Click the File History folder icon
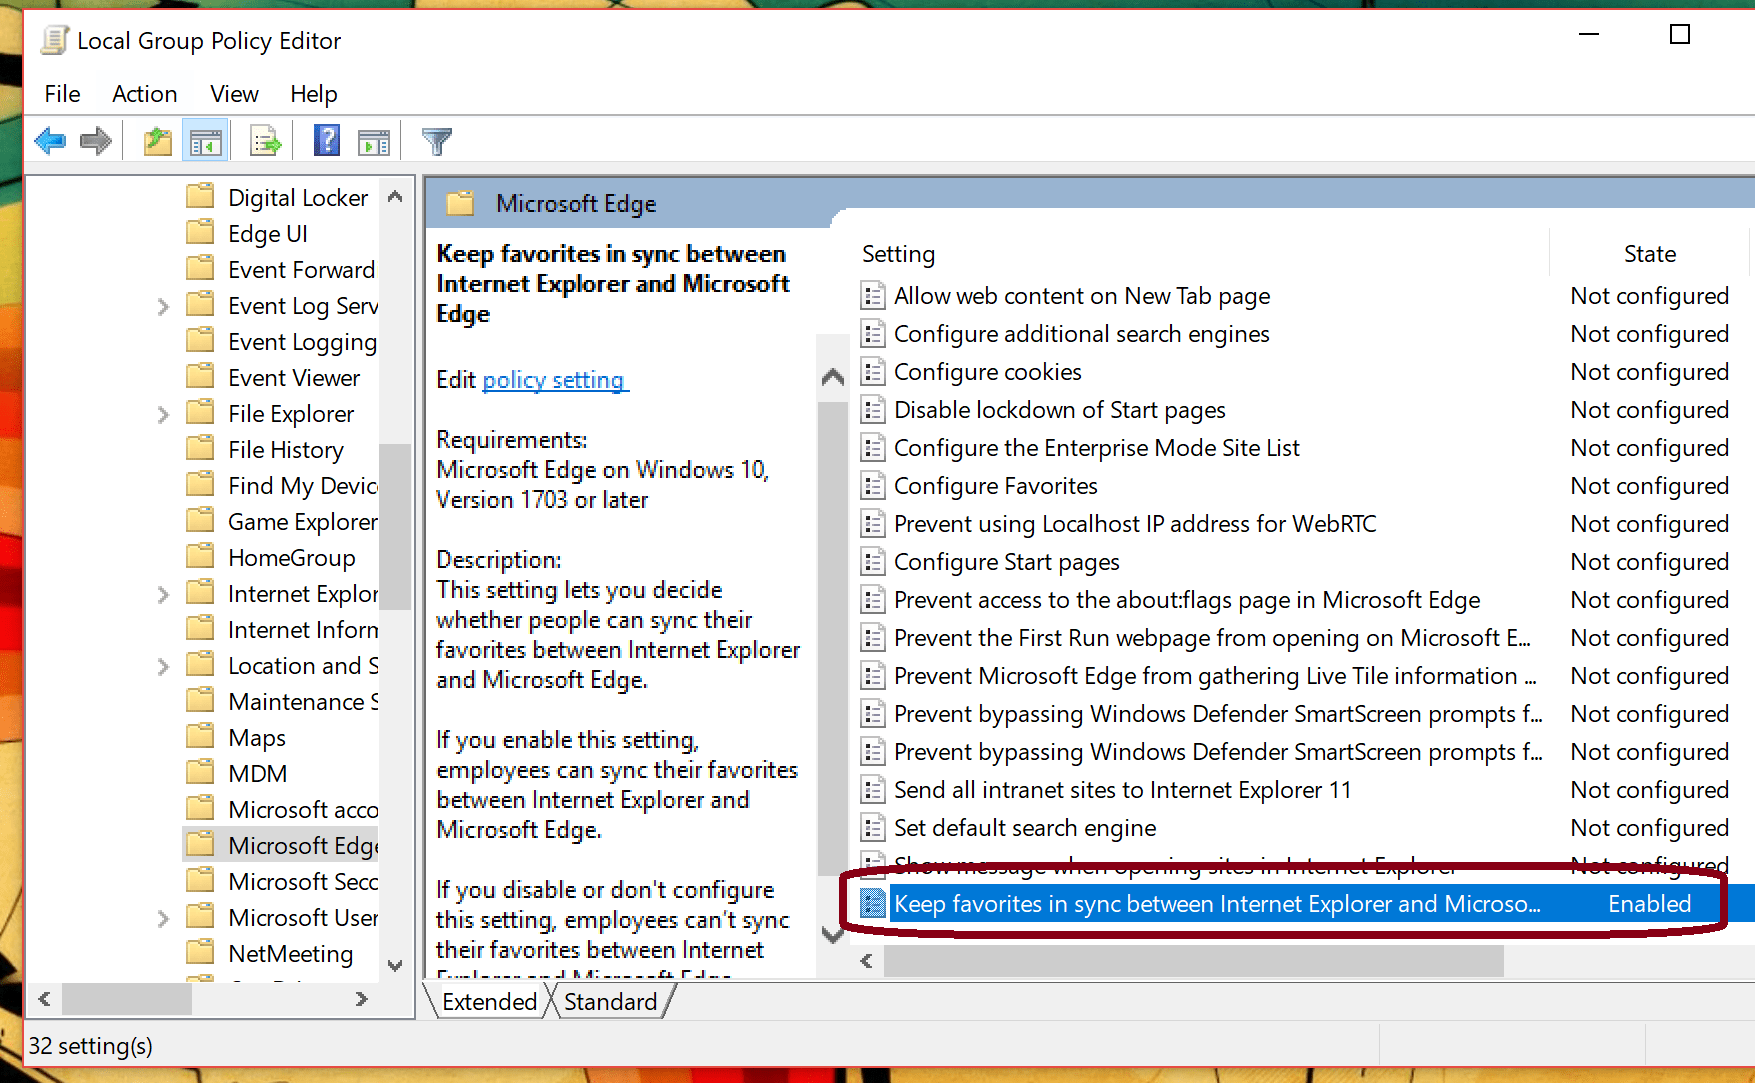Viewport: 1755px width, 1083px height. [201, 448]
